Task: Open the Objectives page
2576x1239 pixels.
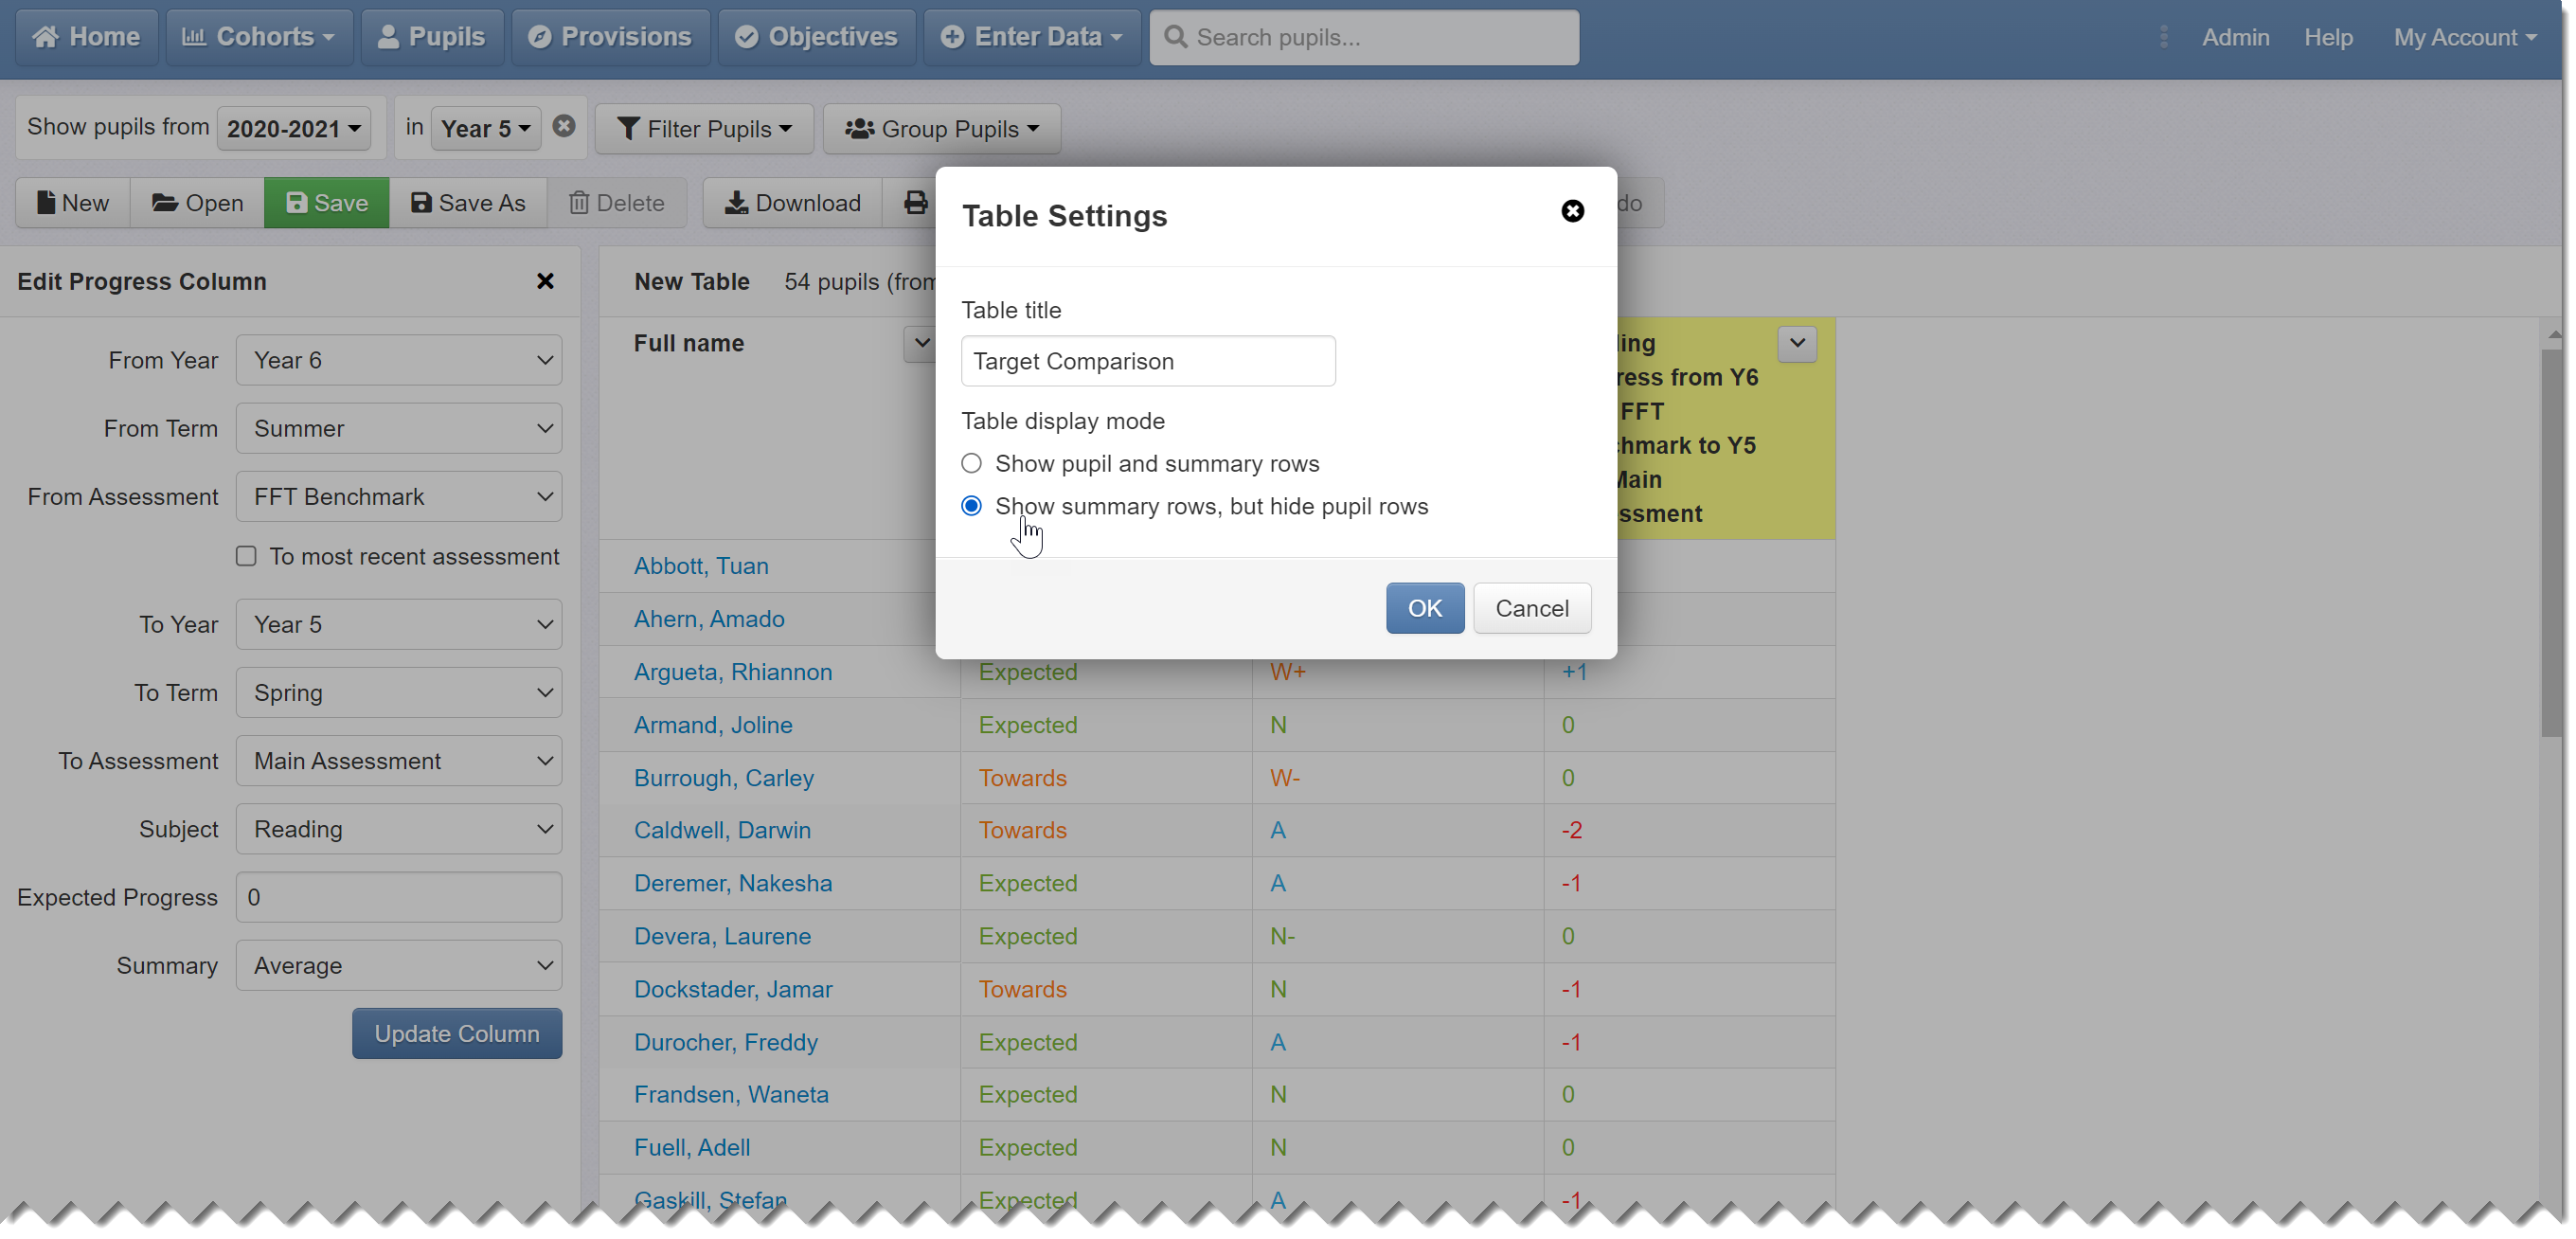Action: pos(817,37)
